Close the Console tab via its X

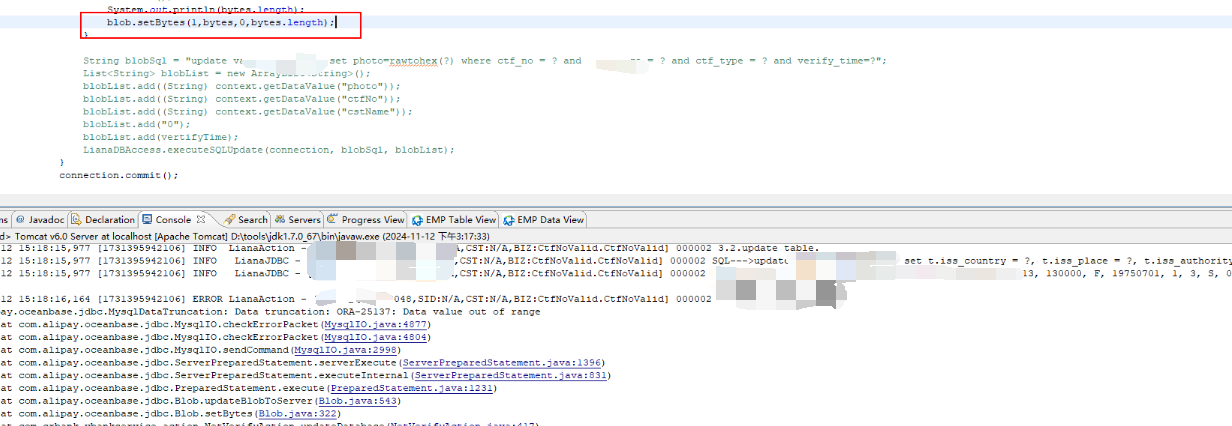(201, 220)
